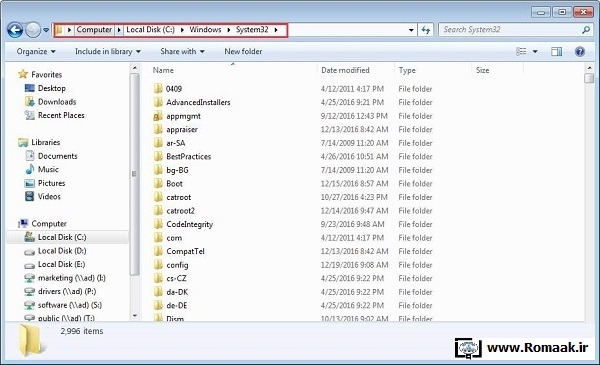Viewport: 600px width, 365px height.
Task: Select Libraries in the navigation pane
Action: [x=46, y=142]
